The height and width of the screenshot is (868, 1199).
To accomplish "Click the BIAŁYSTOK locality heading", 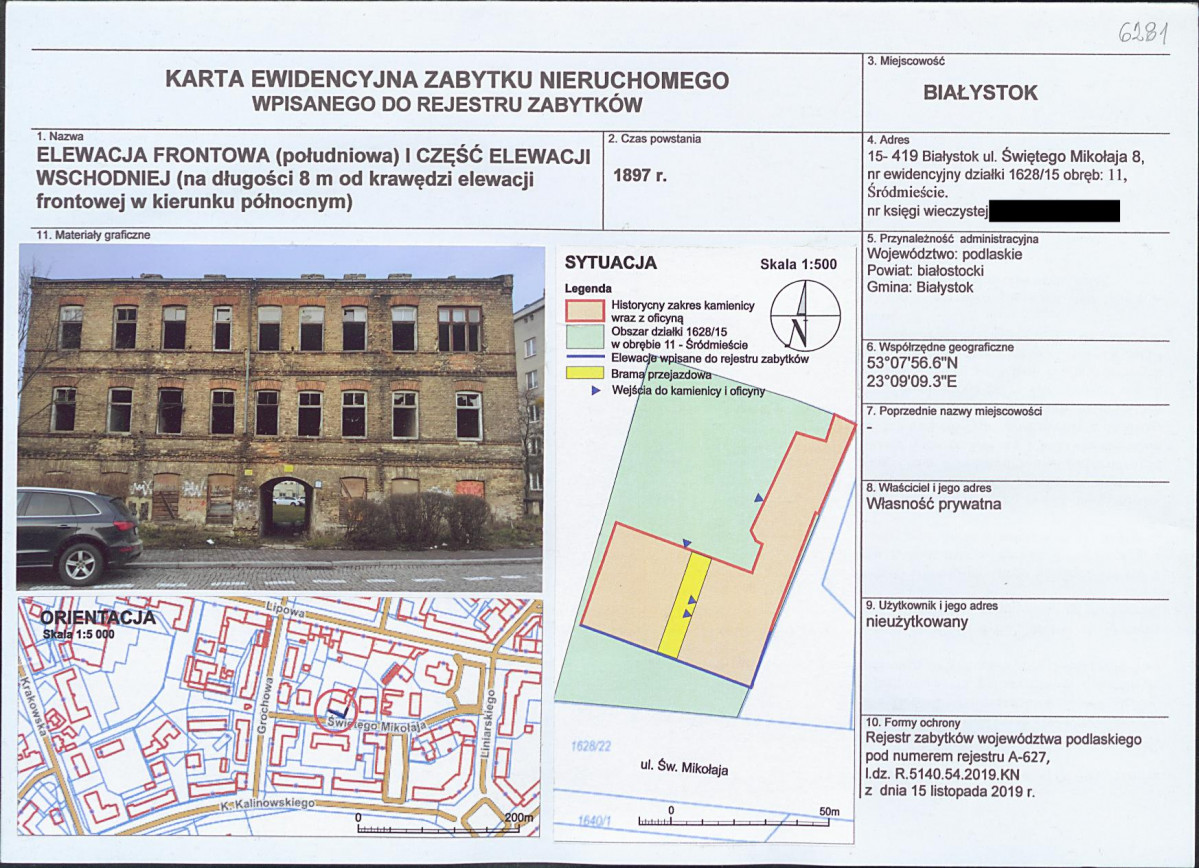I will (981, 93).
